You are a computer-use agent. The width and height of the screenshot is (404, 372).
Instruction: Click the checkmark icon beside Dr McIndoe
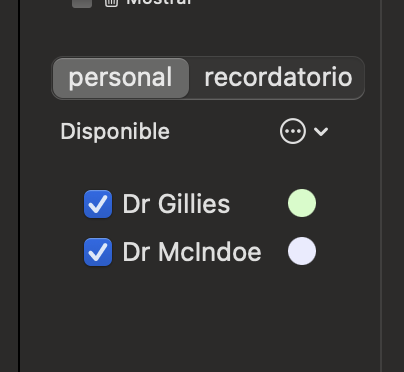tap(98, 252)
